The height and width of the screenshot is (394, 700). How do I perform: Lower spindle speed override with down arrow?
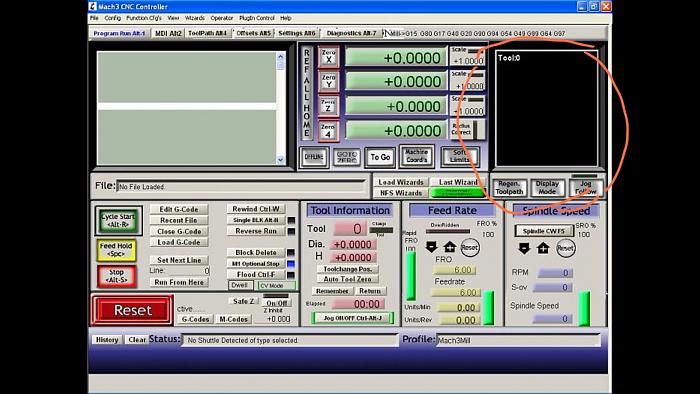click(x=524, y=248)
